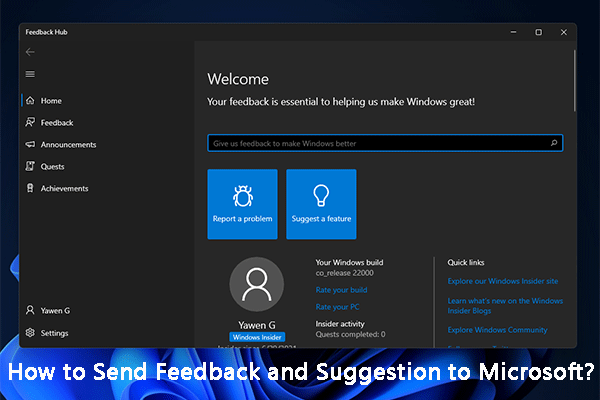600x400 pixels.
Task: Click the Yawen G name under avatar
Action: point(257,325)
